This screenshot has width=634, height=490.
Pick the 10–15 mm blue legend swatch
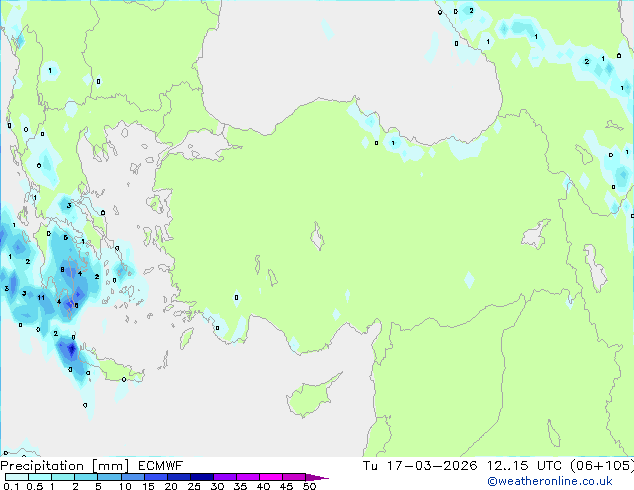pyautogui.click(x=133, y=477)
